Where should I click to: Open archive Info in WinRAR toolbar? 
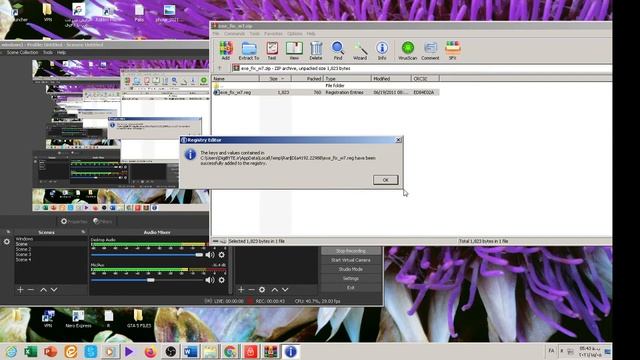382,50
